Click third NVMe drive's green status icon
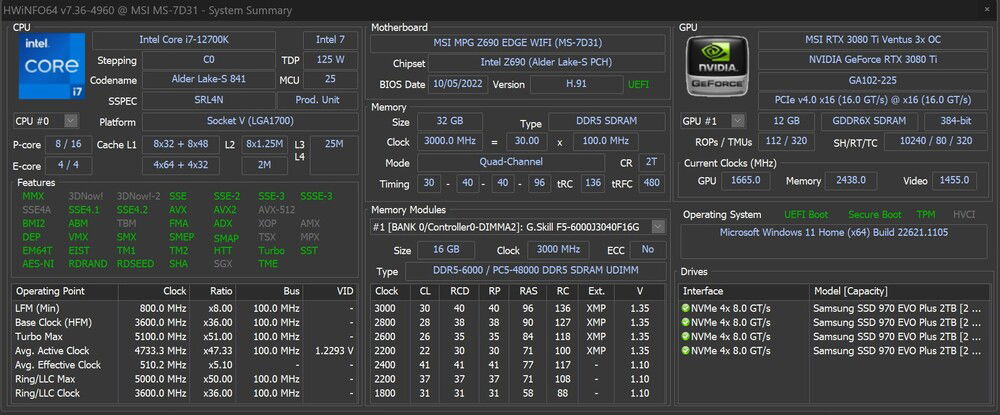This screenshot has height=415, width=1000. [686, 336]
